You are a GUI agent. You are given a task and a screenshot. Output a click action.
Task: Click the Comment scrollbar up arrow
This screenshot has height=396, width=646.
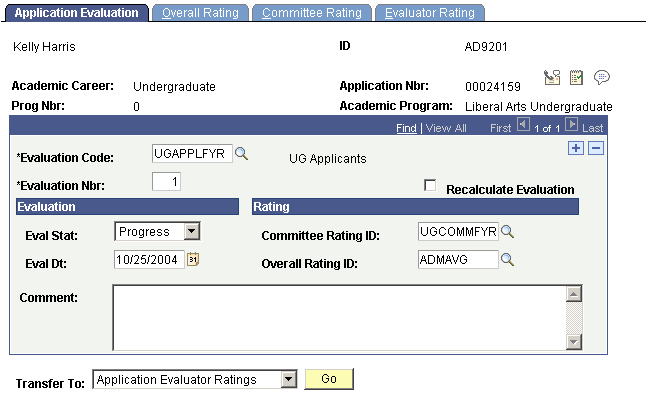[574, 294]
